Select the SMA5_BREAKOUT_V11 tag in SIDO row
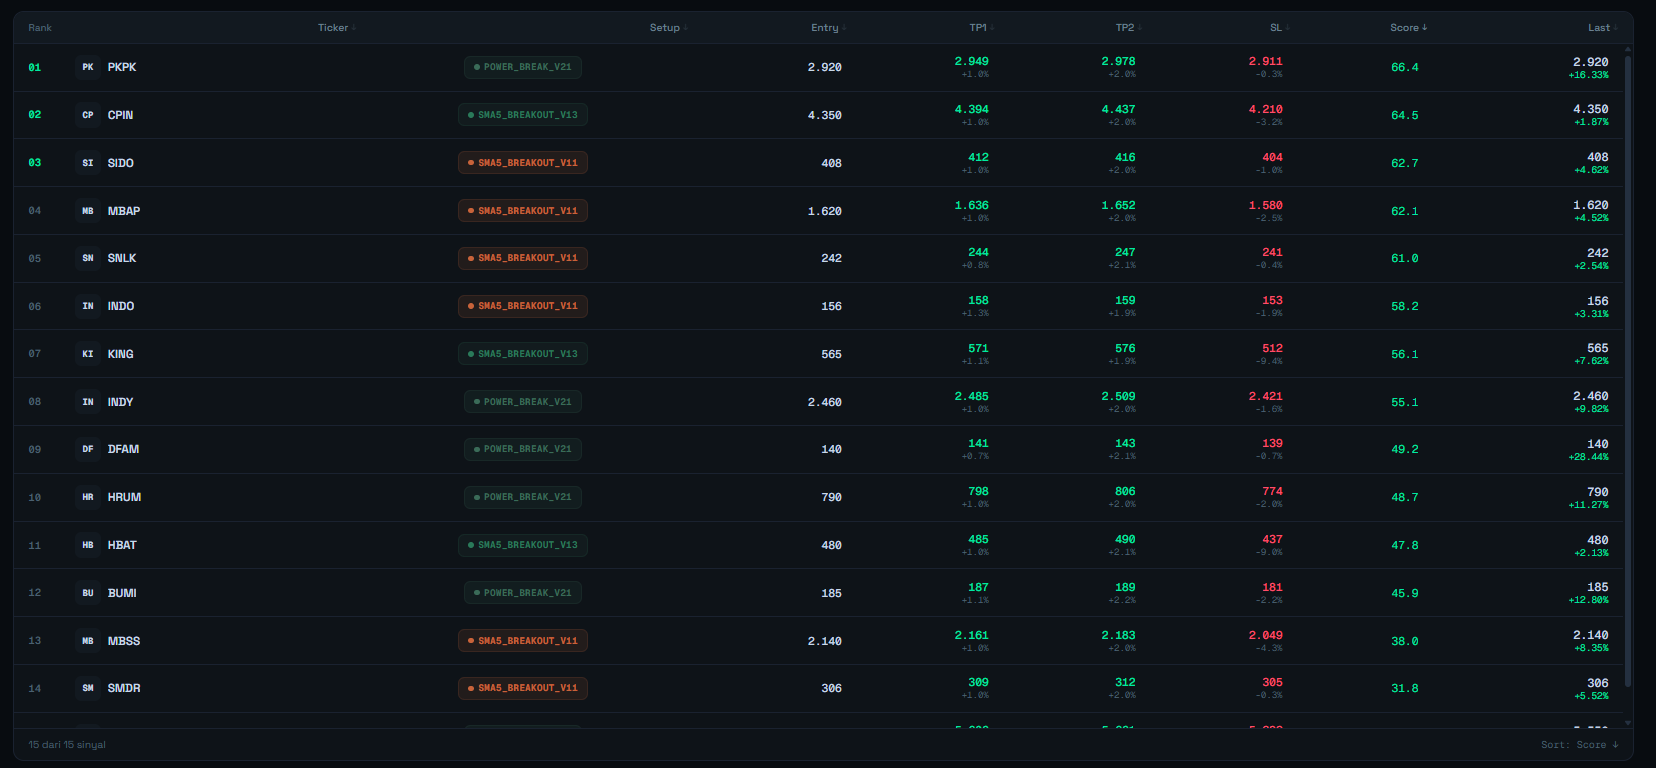 523,163
